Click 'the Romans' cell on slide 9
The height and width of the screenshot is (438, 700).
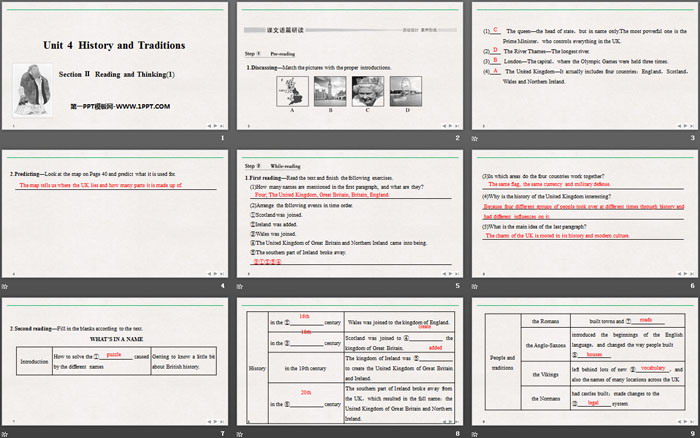(x=546, y=321)
